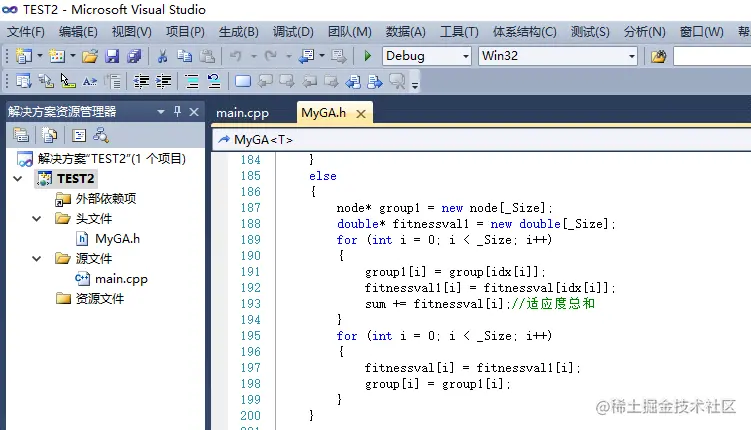Increase line indent with toolbar icon

click(163, 81)
